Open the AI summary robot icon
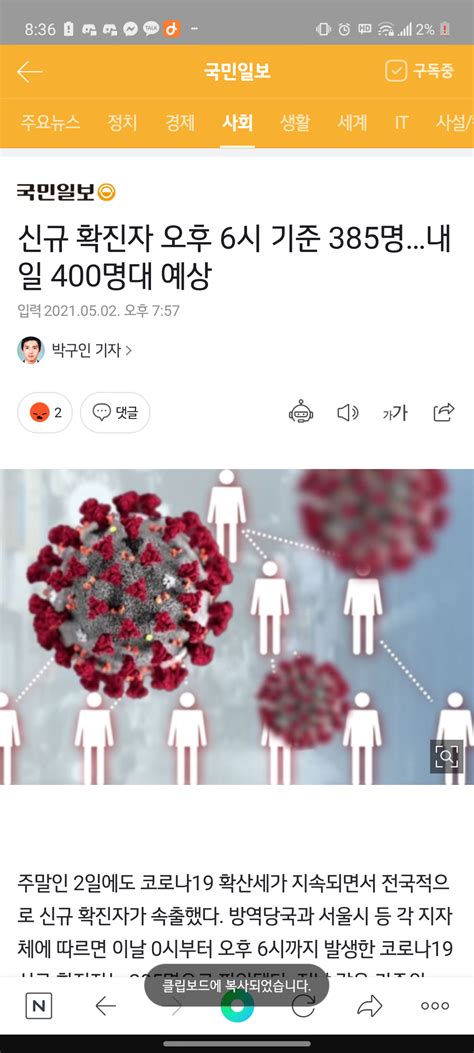 (x=301, y=412)
